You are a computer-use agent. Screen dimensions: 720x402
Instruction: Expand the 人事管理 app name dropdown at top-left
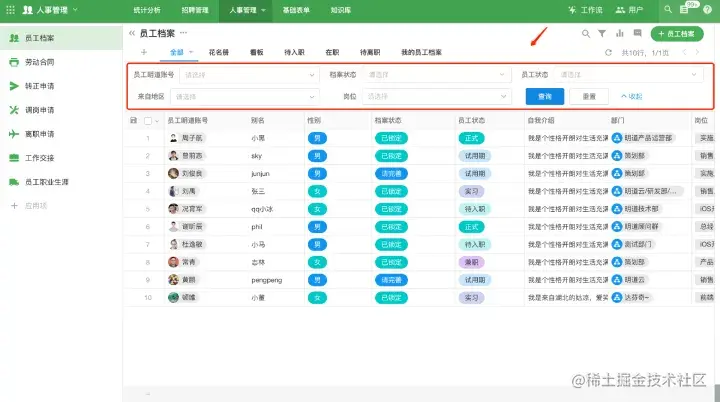coord(75,10)
